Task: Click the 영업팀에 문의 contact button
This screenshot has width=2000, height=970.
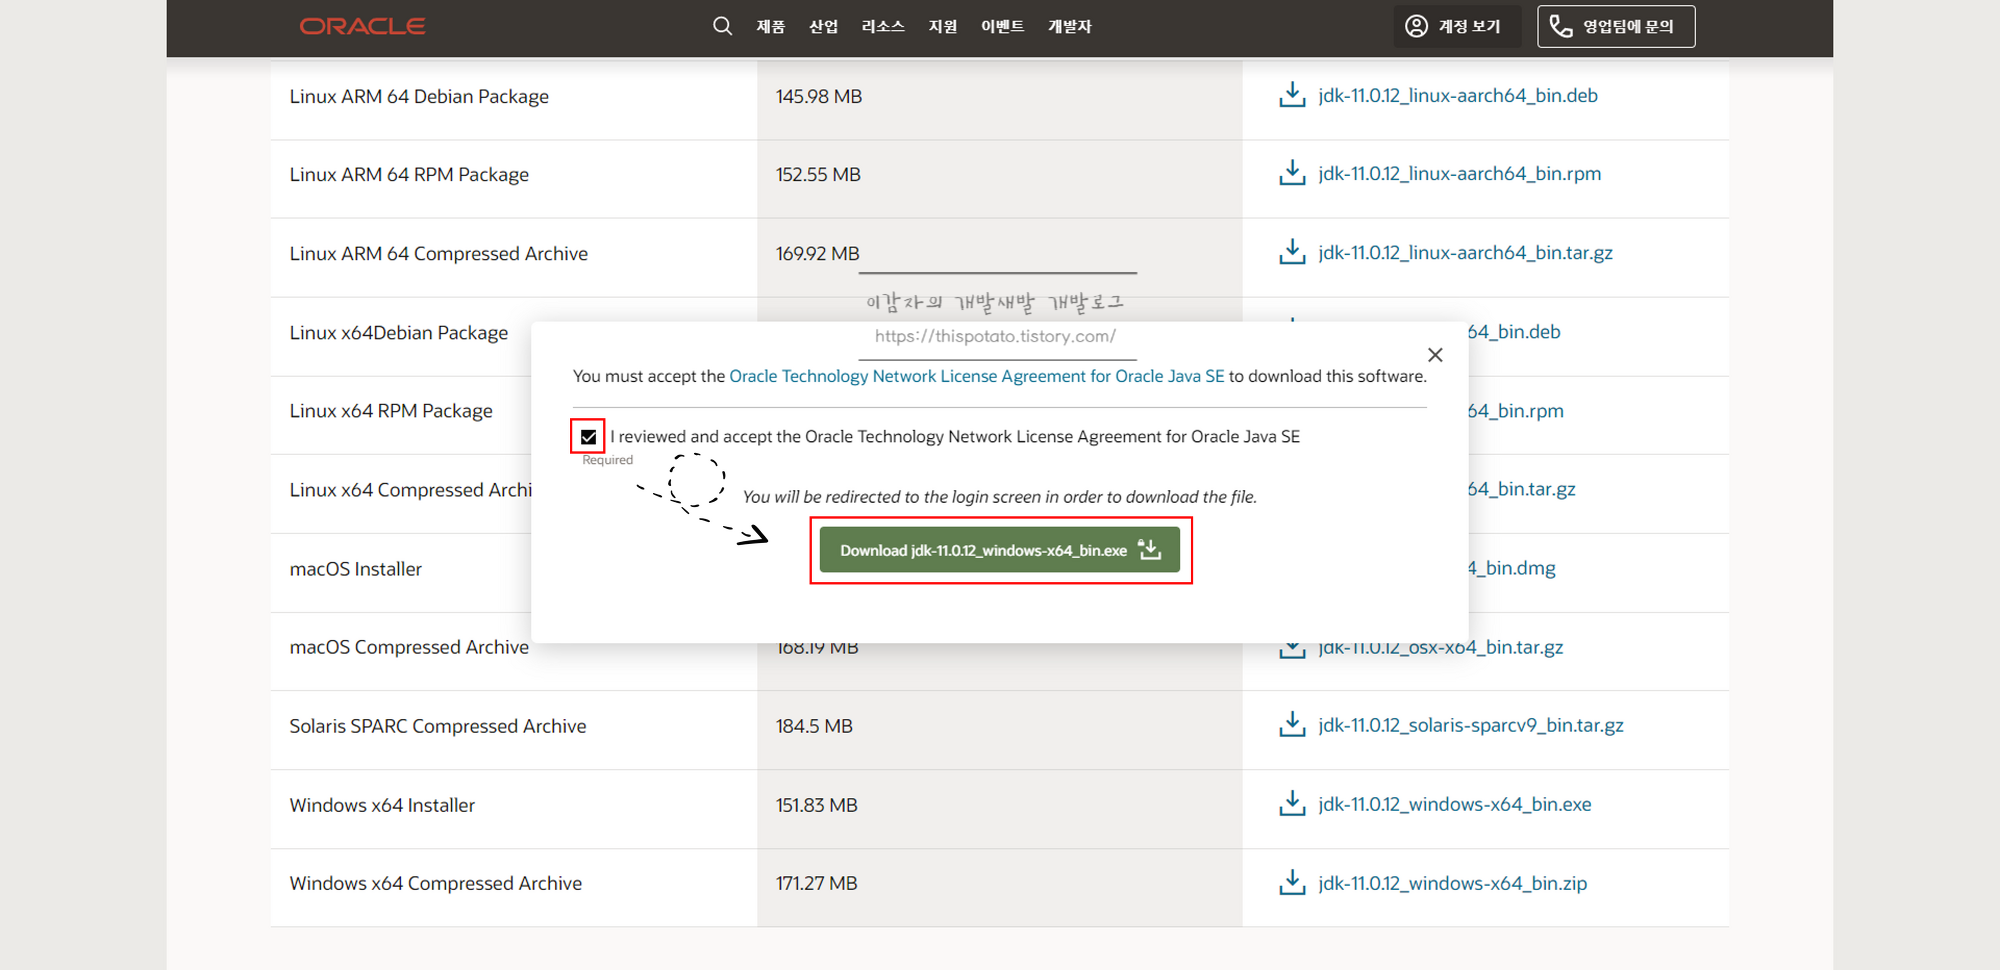Action: coord(1616,26)
